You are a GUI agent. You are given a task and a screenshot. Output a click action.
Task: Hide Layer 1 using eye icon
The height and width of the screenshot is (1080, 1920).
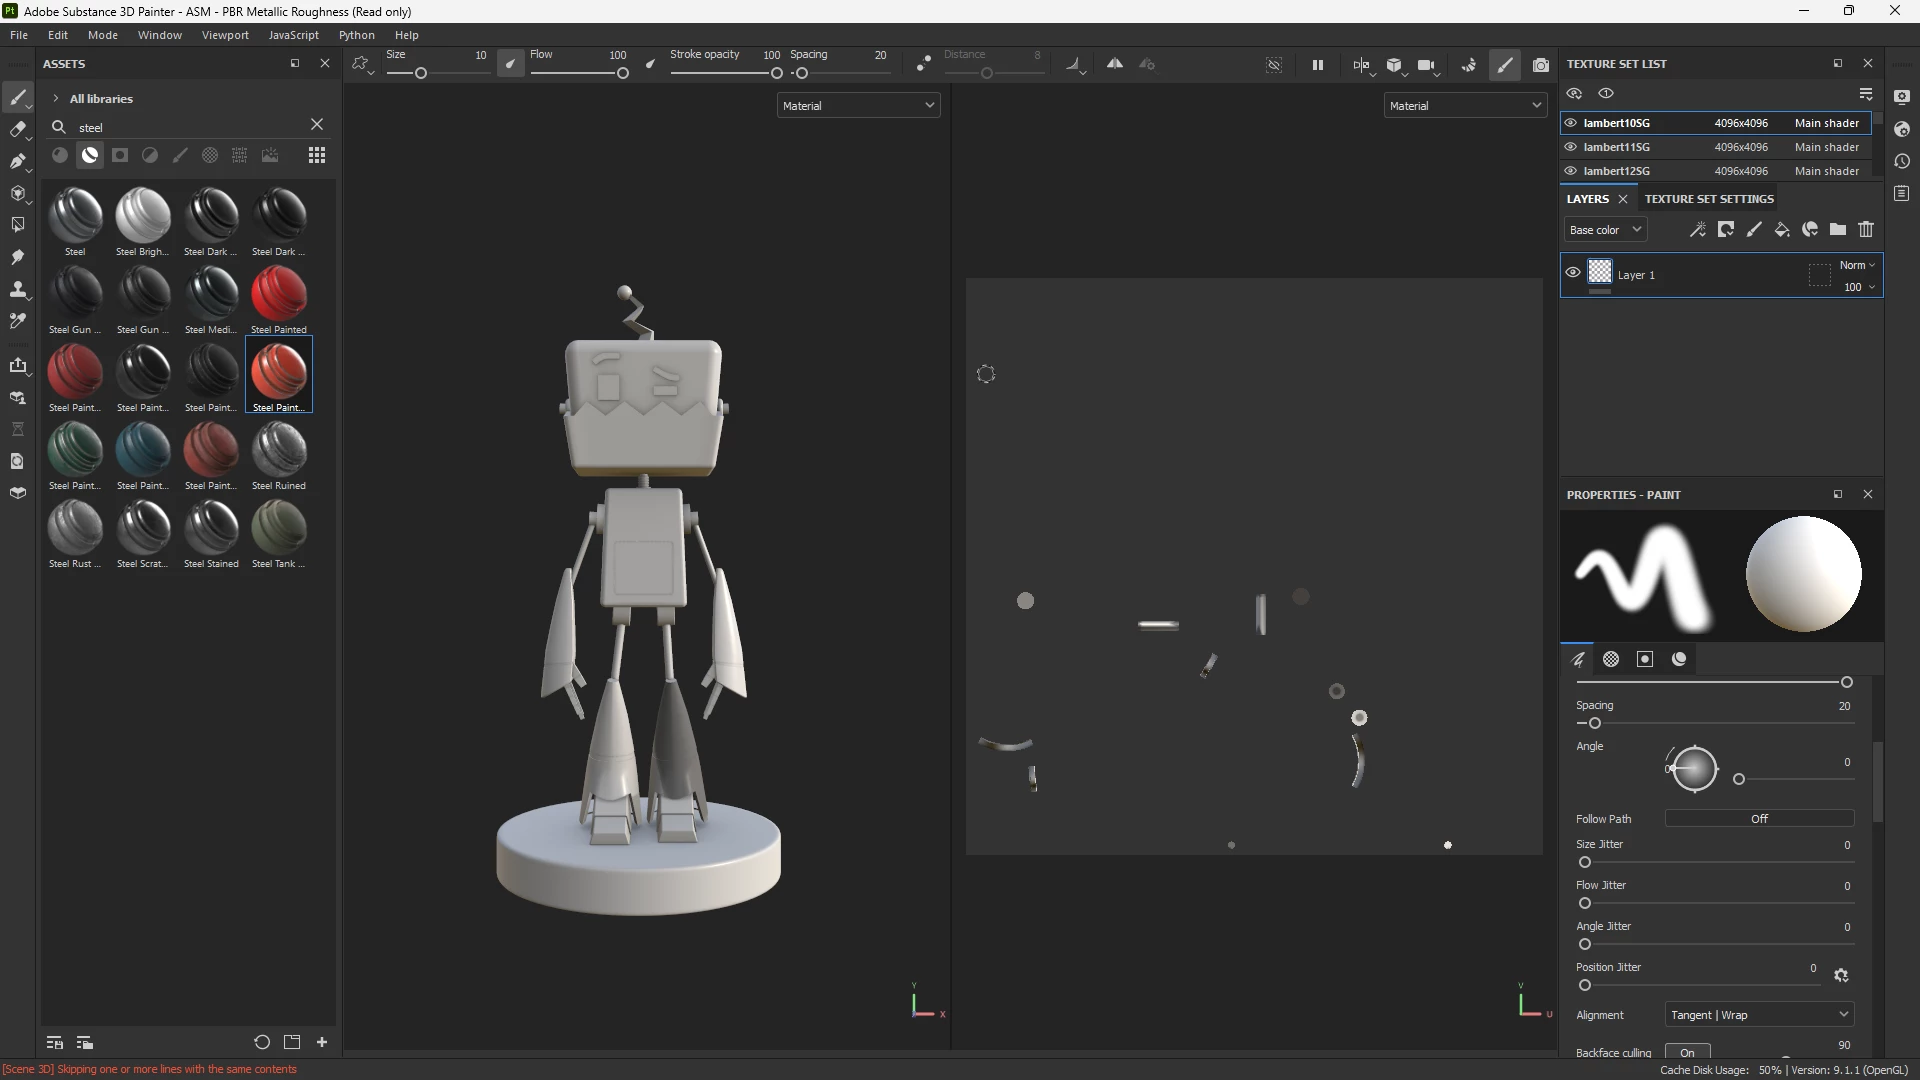tap(1573, 273)
